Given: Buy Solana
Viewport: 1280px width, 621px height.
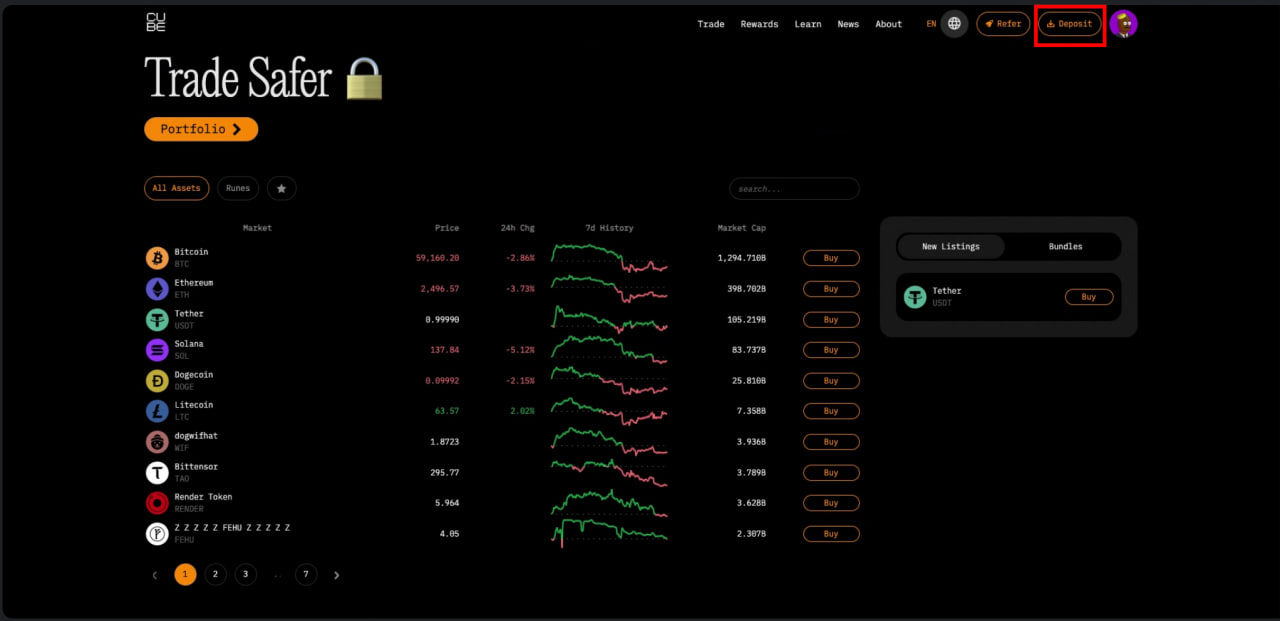Looking at the screenshot, I should [x=831, y=350].
